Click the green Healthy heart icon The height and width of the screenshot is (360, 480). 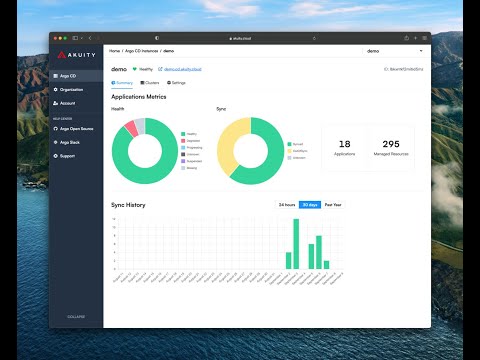[x=135, y=69]
